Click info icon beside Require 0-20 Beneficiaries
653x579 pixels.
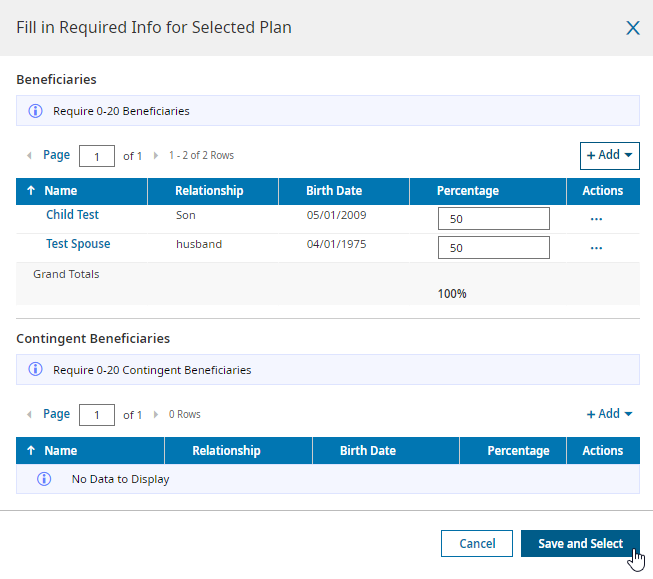click(x=35, y=111)
